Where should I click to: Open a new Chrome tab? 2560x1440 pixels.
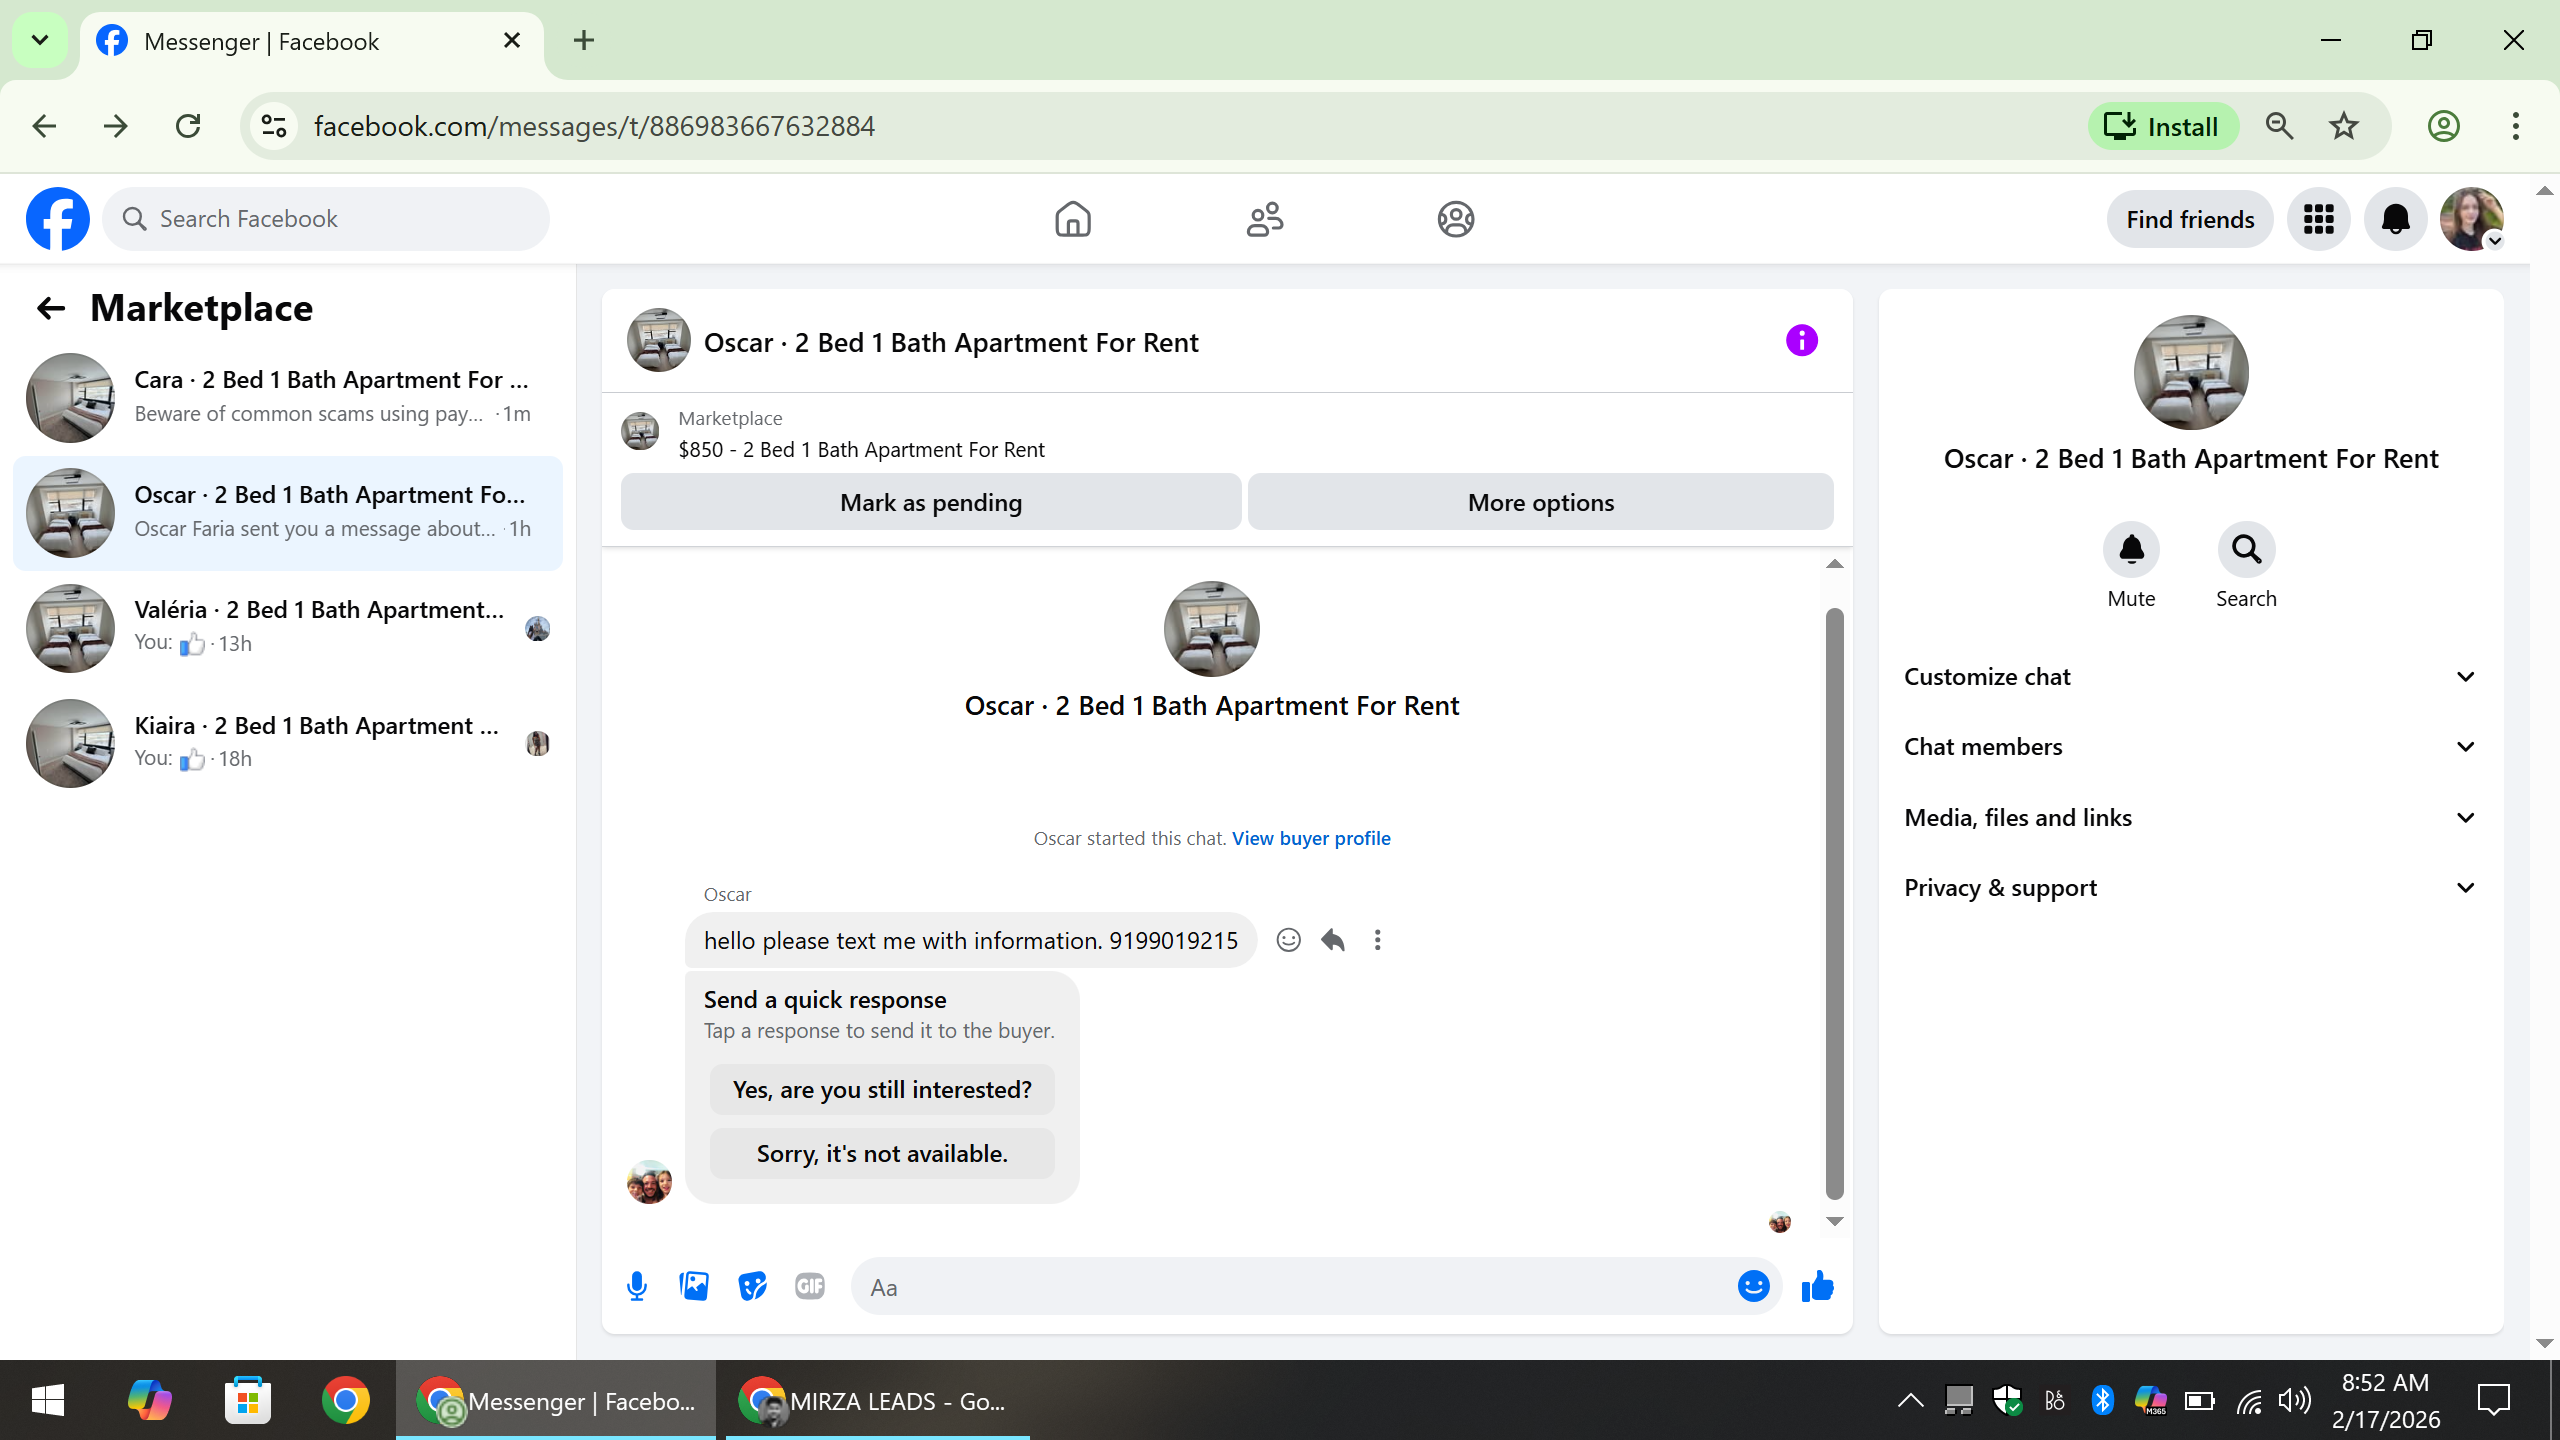(584, 40)
